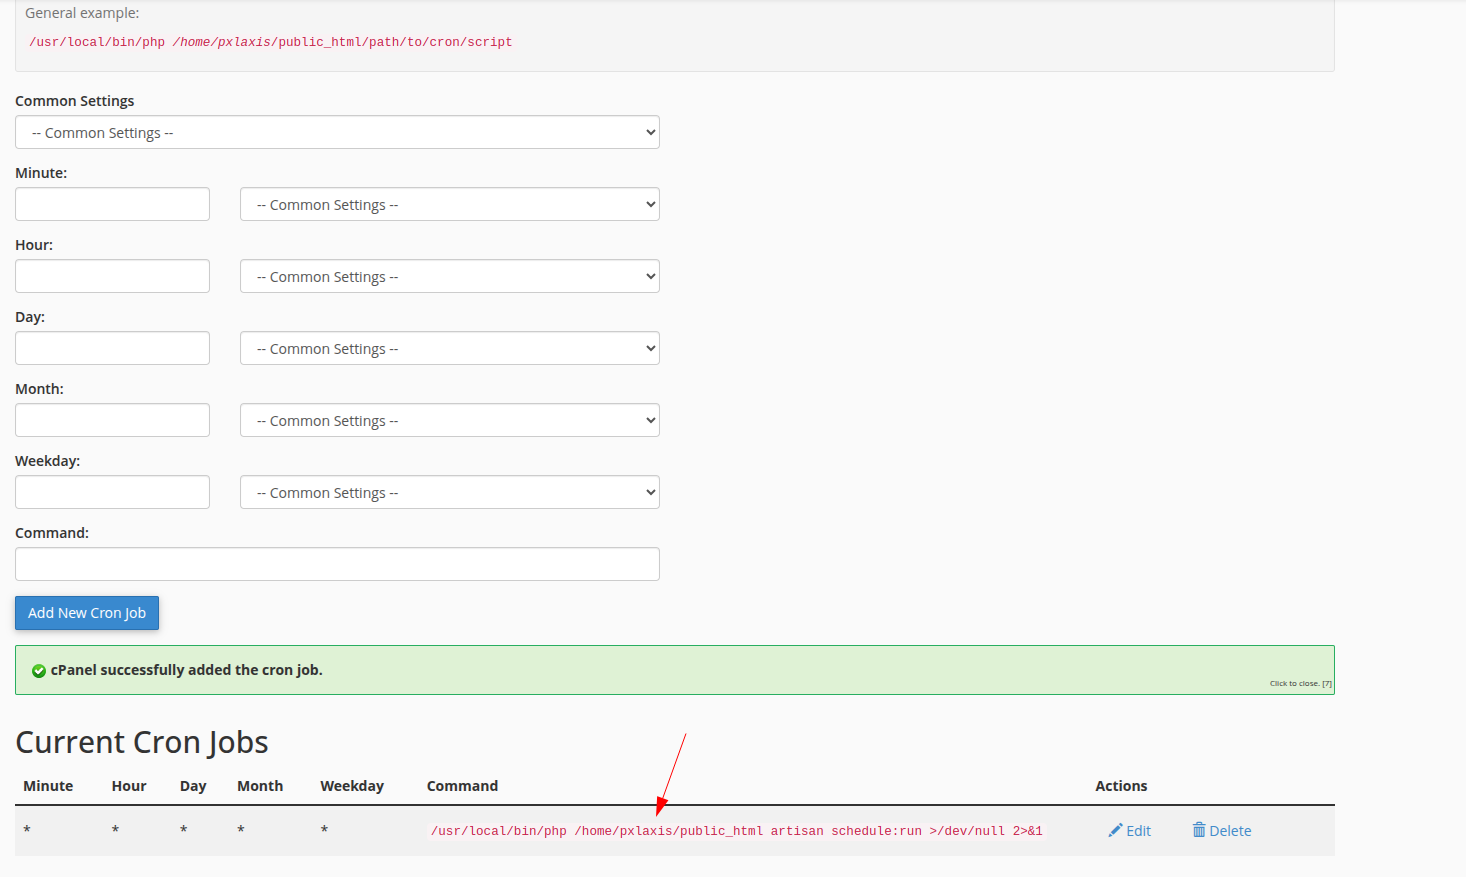Screen dimensions: 1466x877
Task: Open the Month Common Settings dropdown
Action: pyautogui.click(x=450, y=420)
